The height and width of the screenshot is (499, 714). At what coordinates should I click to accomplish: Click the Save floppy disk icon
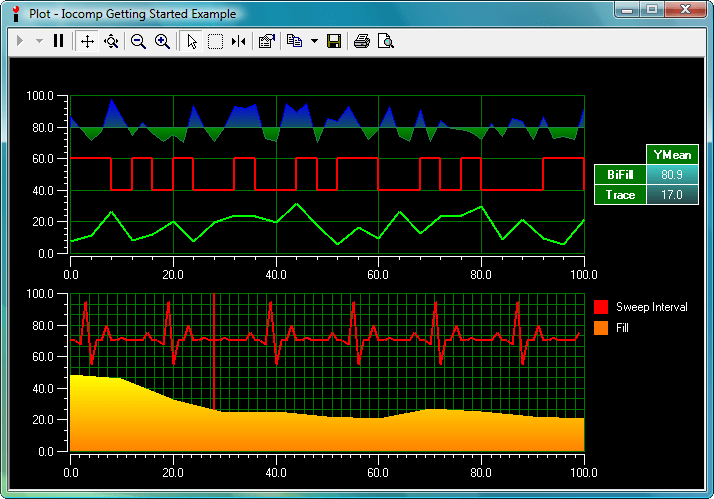334,41
